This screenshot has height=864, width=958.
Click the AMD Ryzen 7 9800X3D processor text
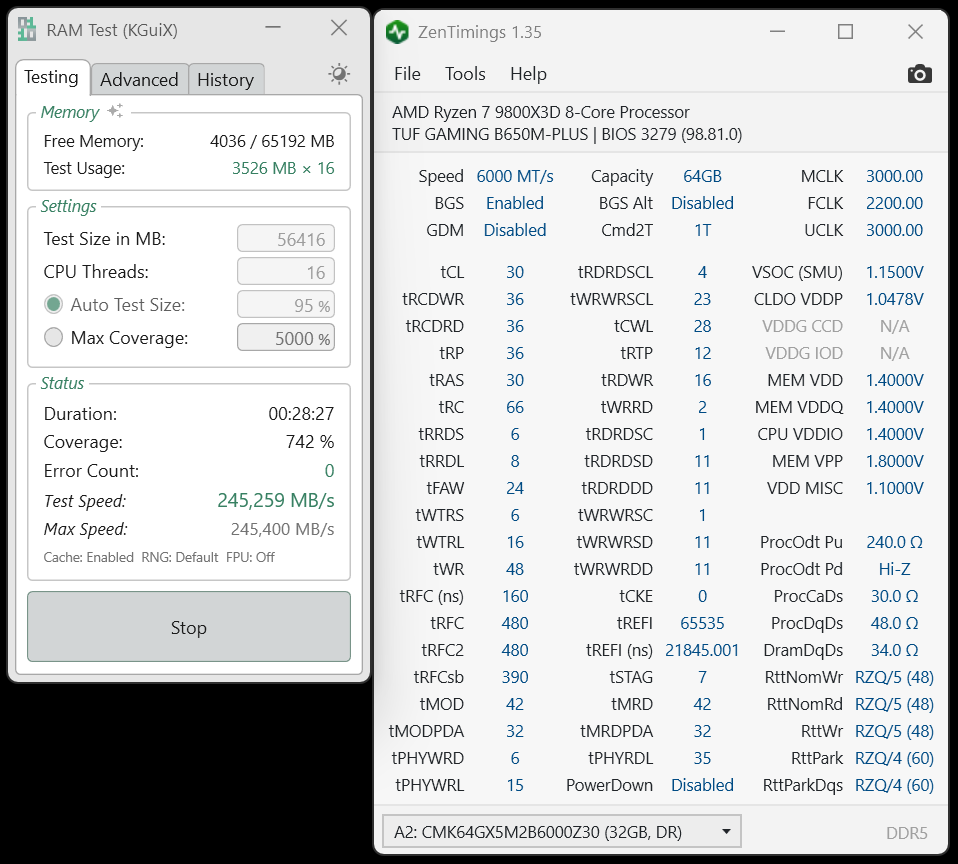(x=541, y=112)
